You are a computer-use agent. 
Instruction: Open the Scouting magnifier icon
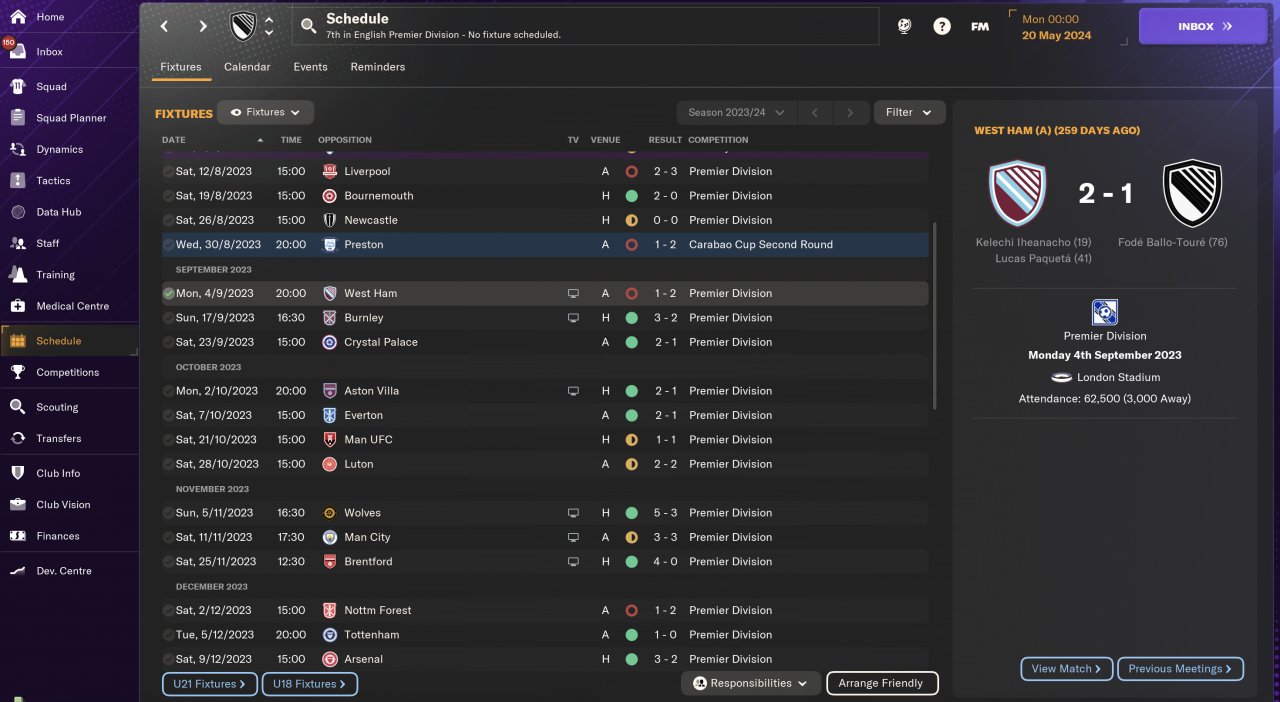[18, 407]
